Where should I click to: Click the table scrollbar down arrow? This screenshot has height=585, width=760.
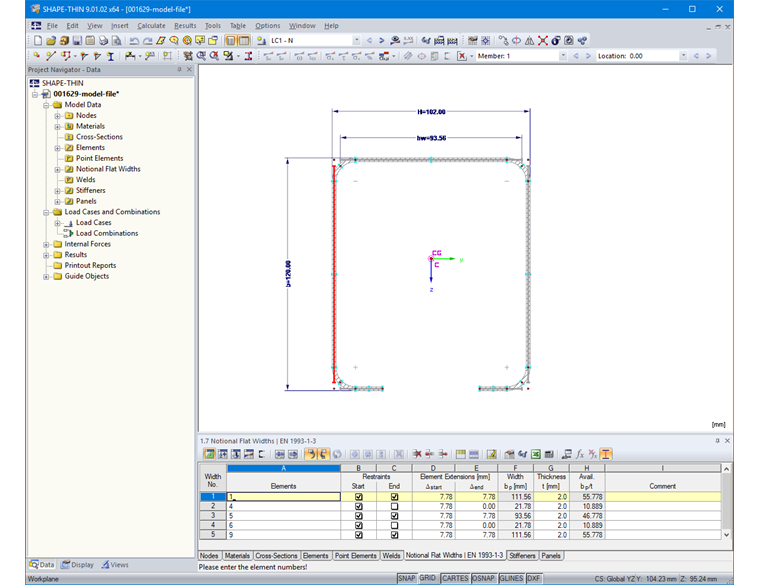[726, 535]
